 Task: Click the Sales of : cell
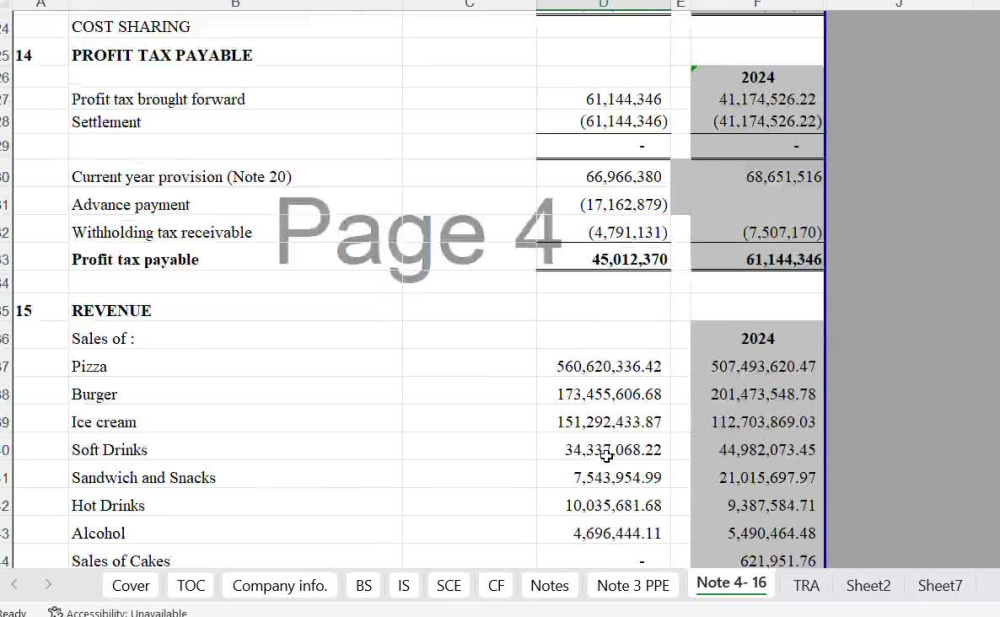point(103,339)
